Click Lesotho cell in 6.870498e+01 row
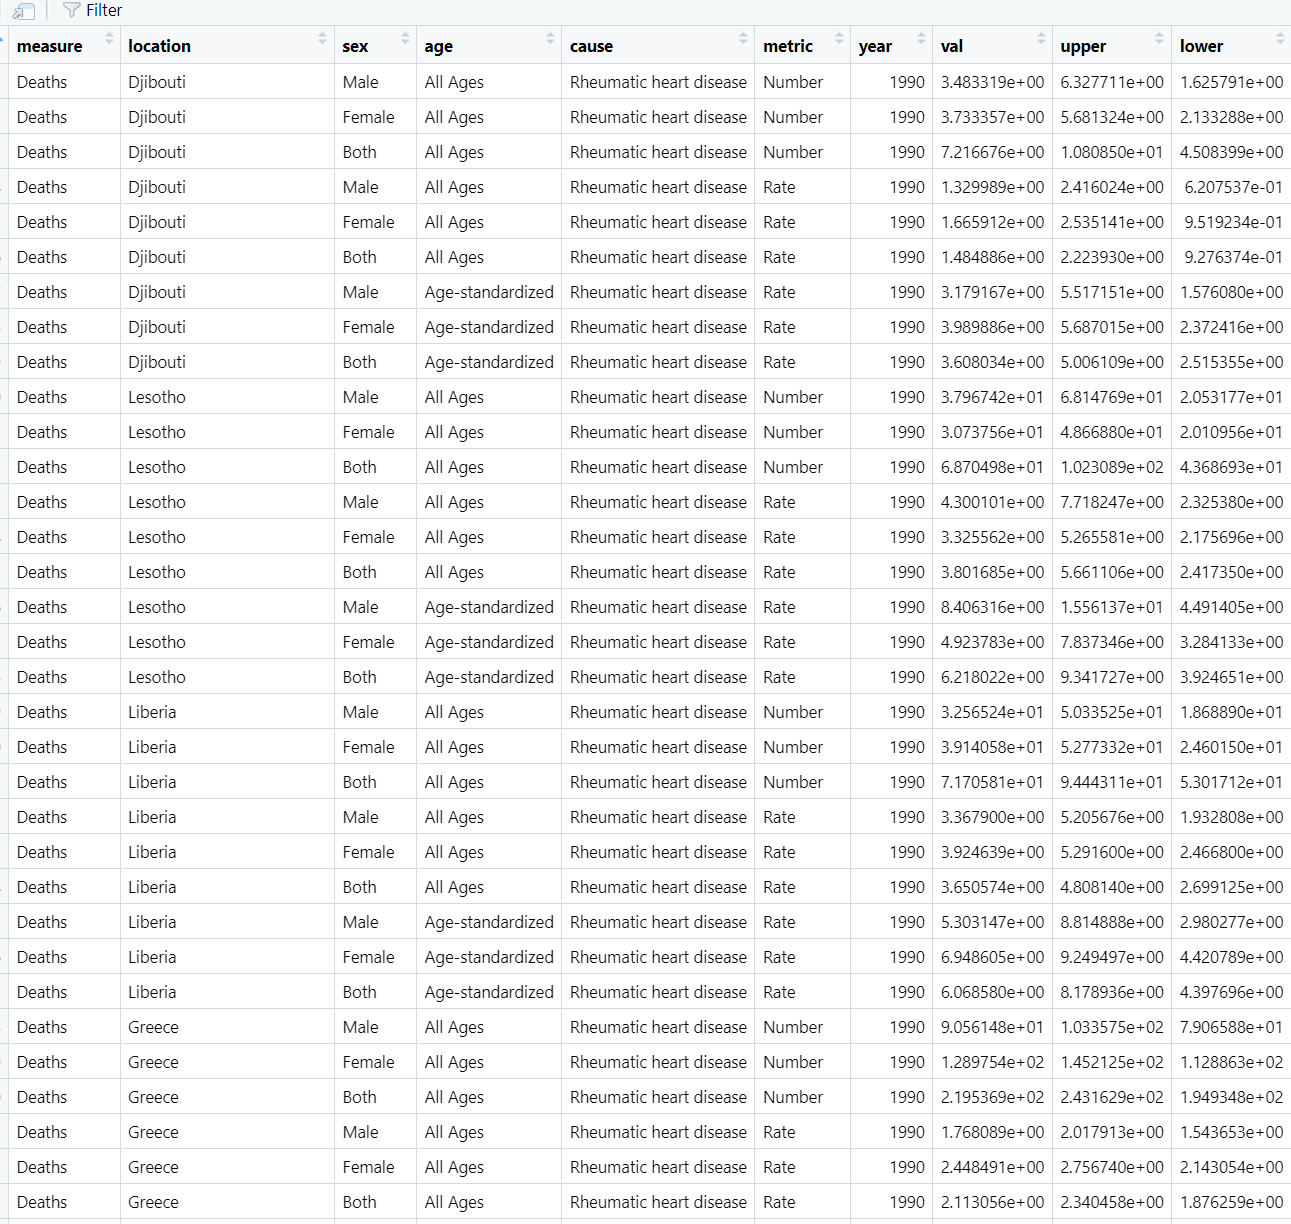The image size is (1291, 1224). point(227,467)
